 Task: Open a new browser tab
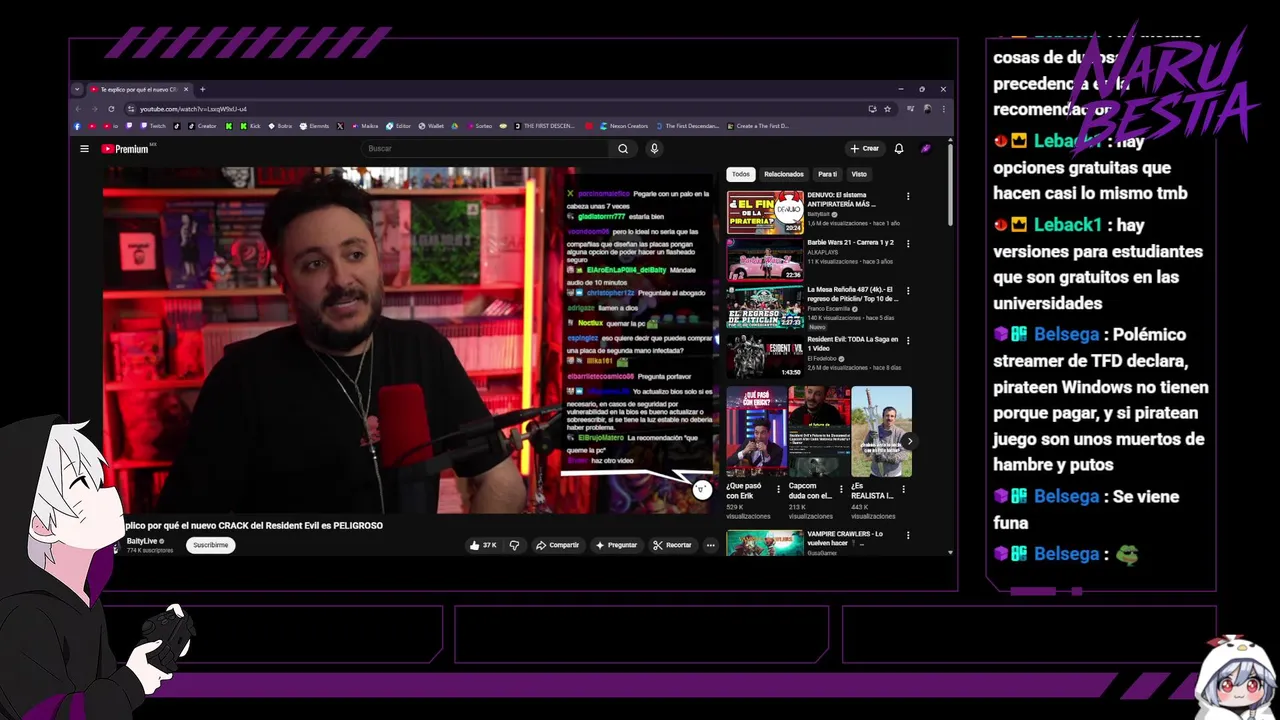point(202,89)
